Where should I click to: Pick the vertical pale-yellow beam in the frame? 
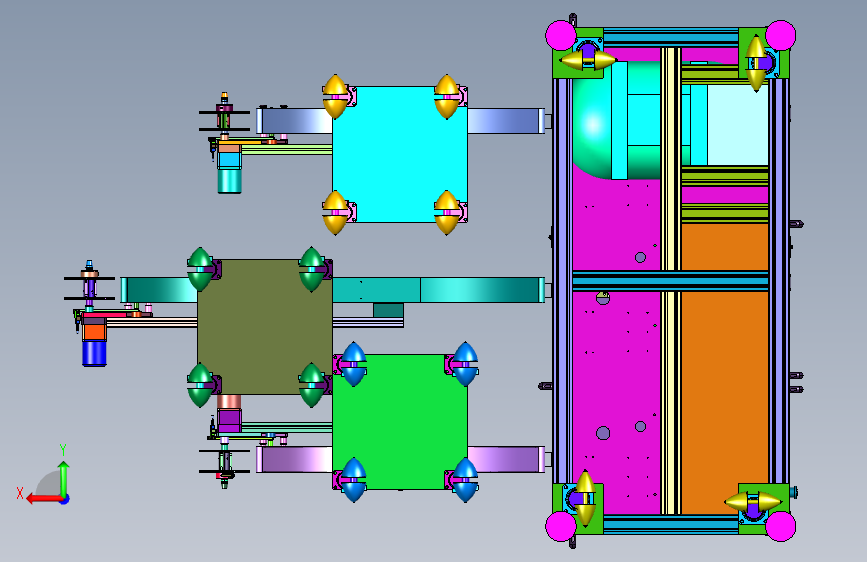671,281
